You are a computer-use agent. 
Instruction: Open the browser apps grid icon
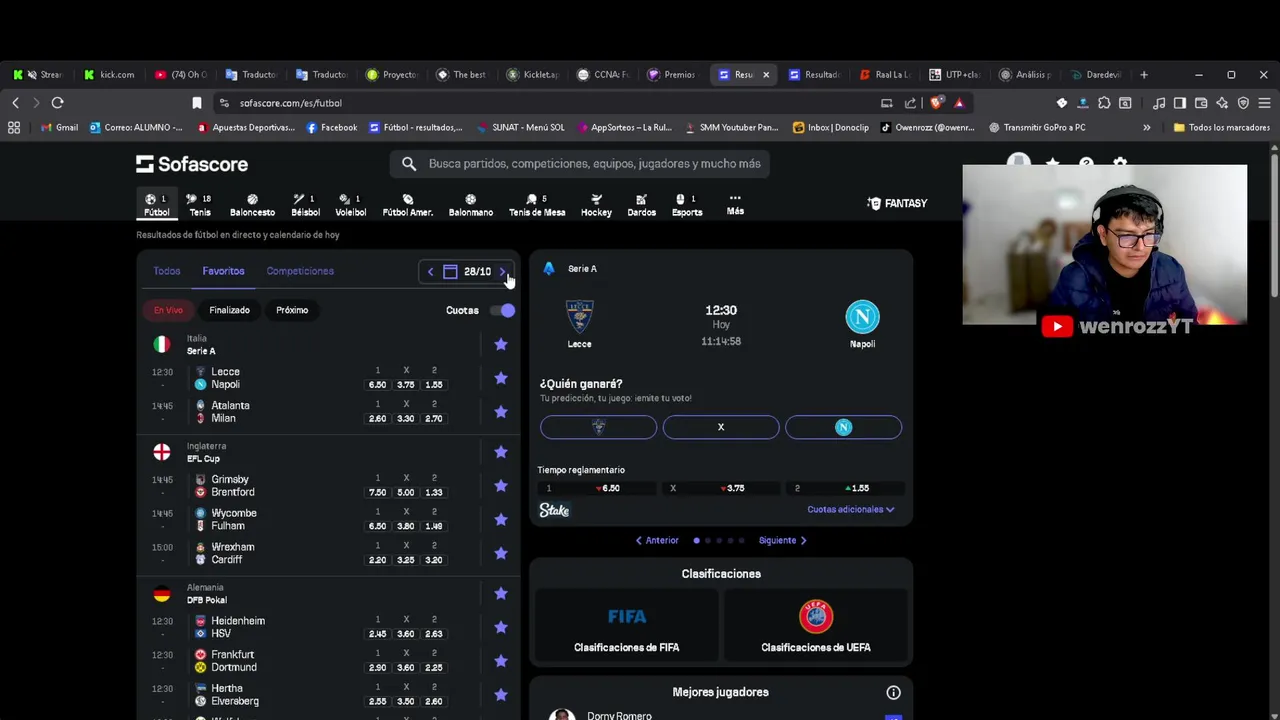click(x=14, y=127)
